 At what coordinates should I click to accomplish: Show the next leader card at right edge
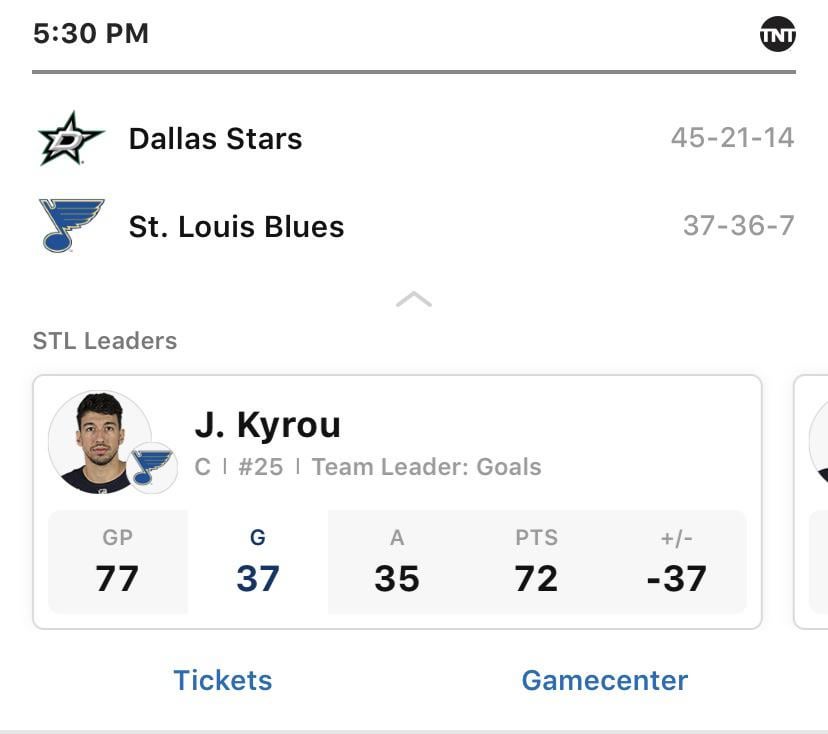[x=812, y=500]
